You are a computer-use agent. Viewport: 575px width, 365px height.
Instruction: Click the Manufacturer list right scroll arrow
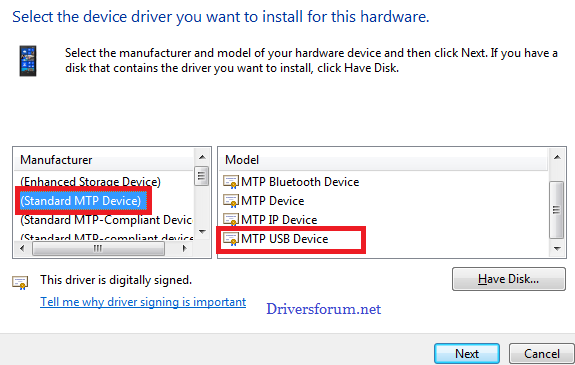[x=184, y=248]
